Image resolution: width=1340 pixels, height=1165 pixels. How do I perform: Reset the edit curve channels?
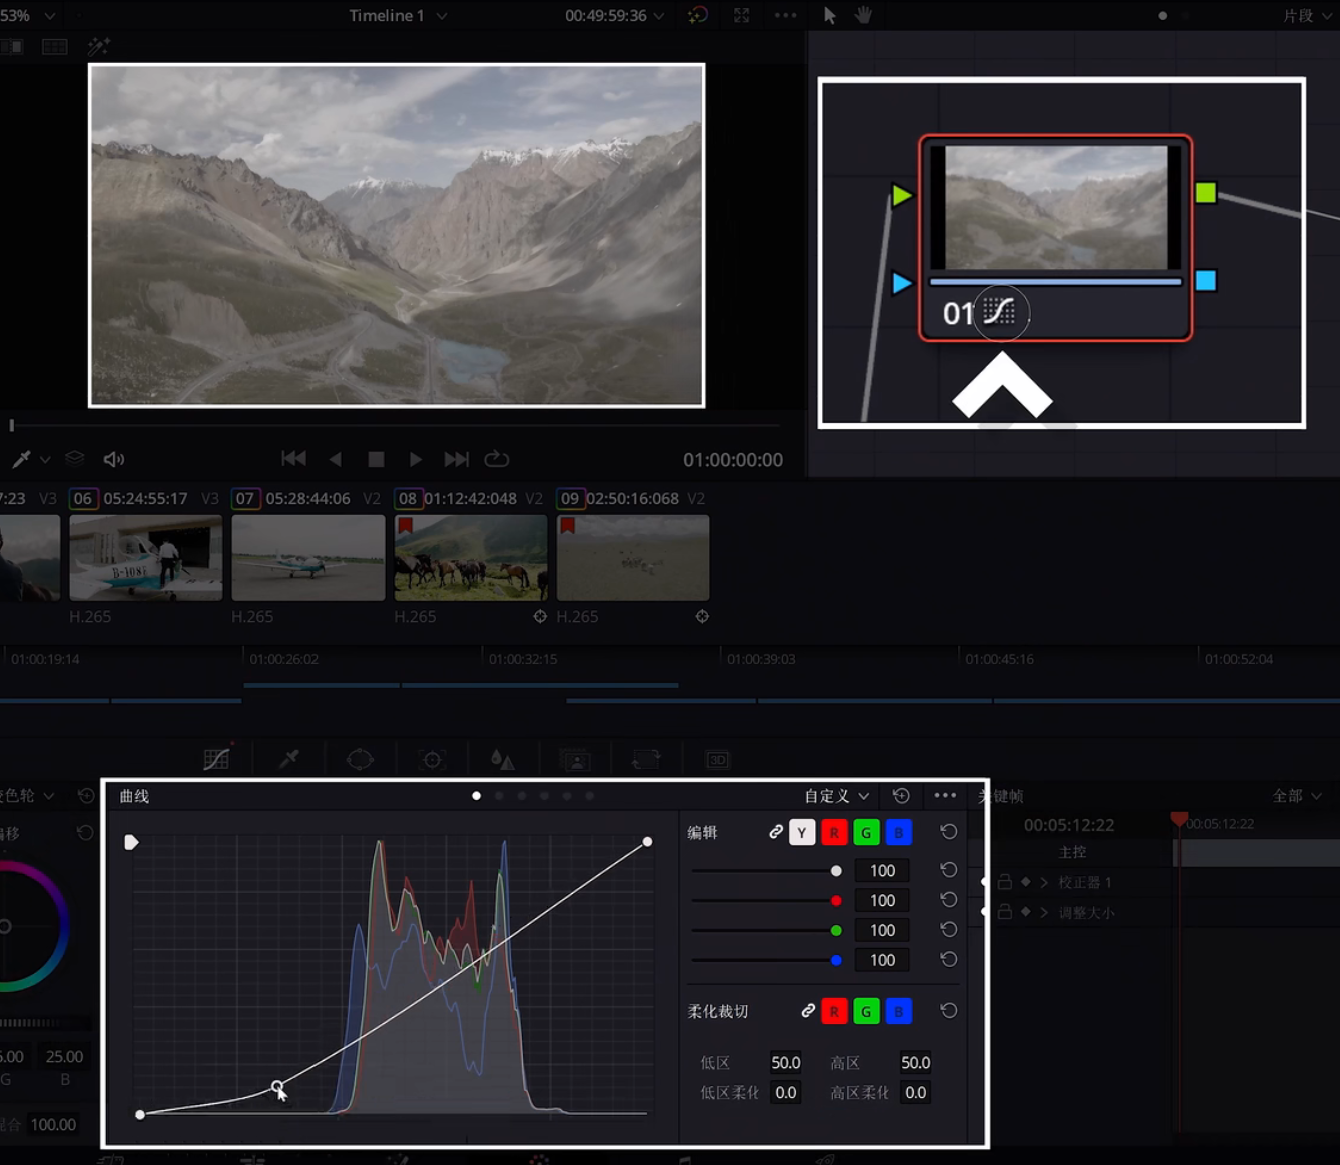point(949,832)
